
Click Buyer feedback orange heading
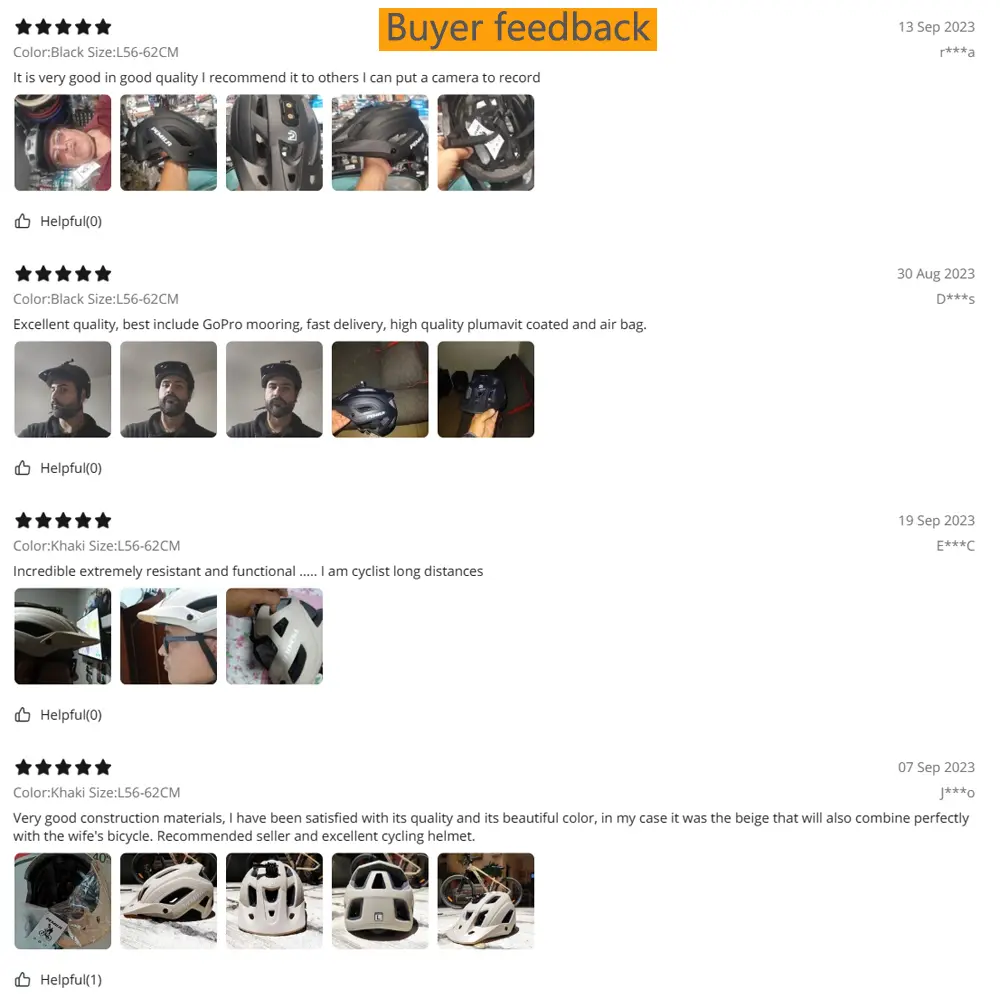tap(518, 29)
